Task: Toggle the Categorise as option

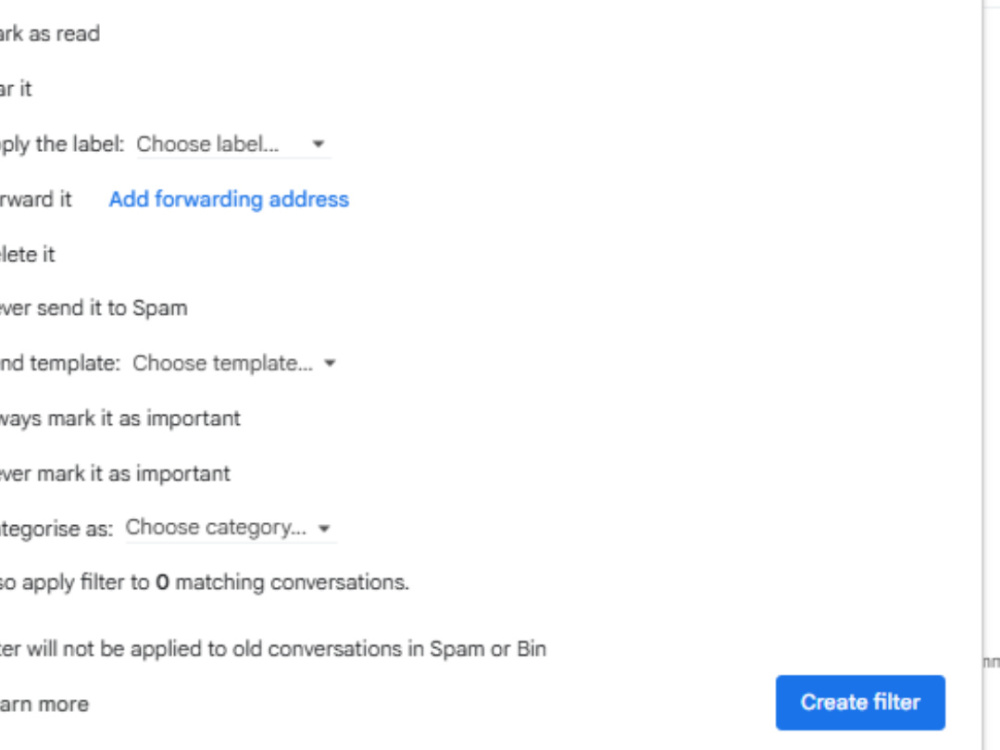Action: coord(56,529)
